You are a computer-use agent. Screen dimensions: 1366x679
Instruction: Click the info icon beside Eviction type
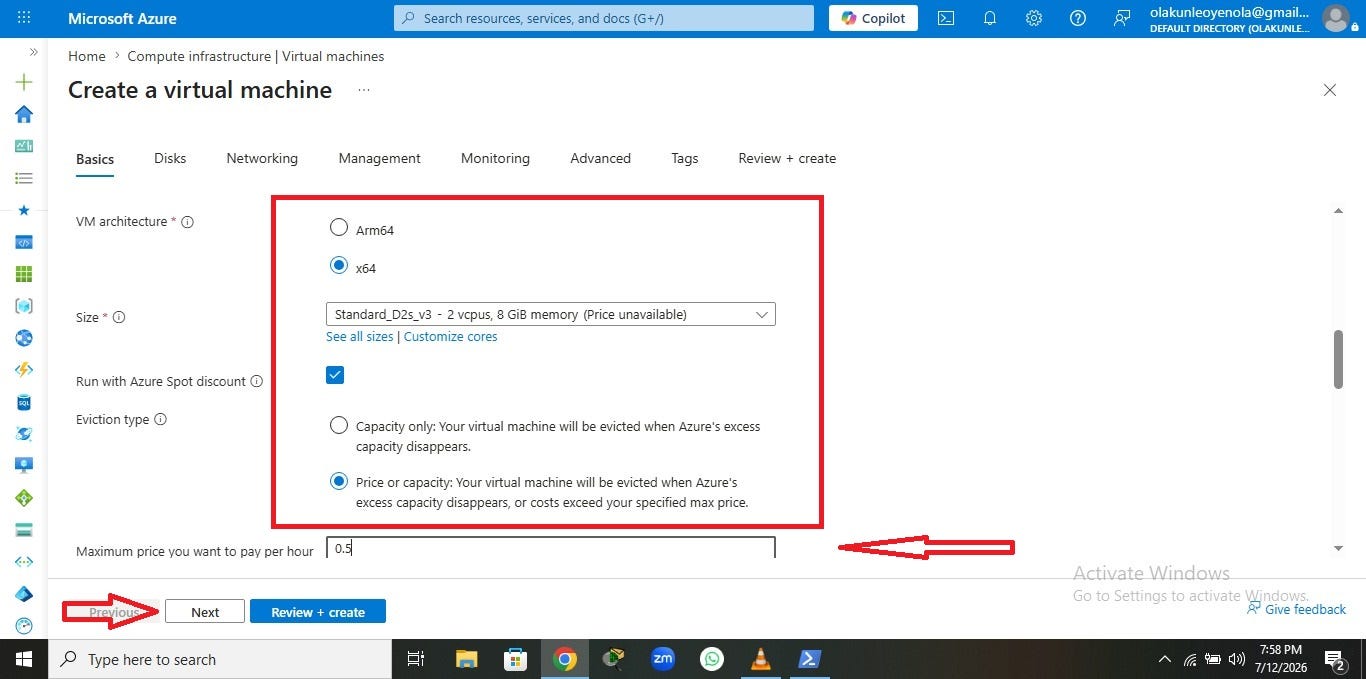point(160,419)
